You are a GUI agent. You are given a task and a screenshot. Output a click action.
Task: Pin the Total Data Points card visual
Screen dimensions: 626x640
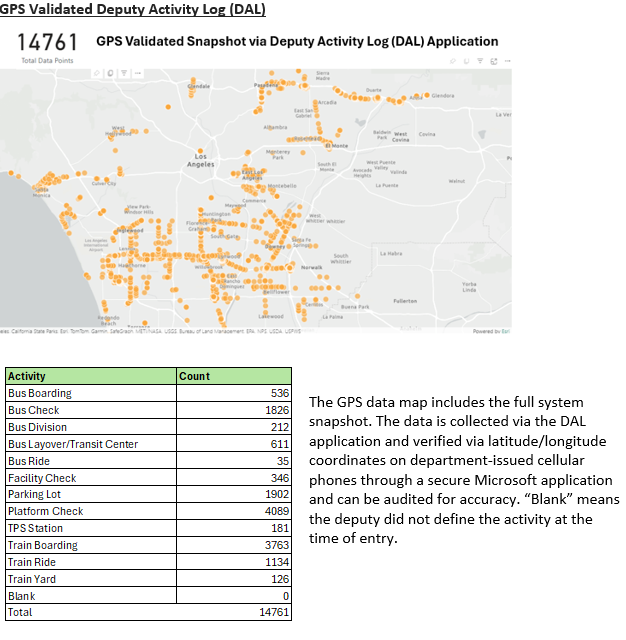97,73
